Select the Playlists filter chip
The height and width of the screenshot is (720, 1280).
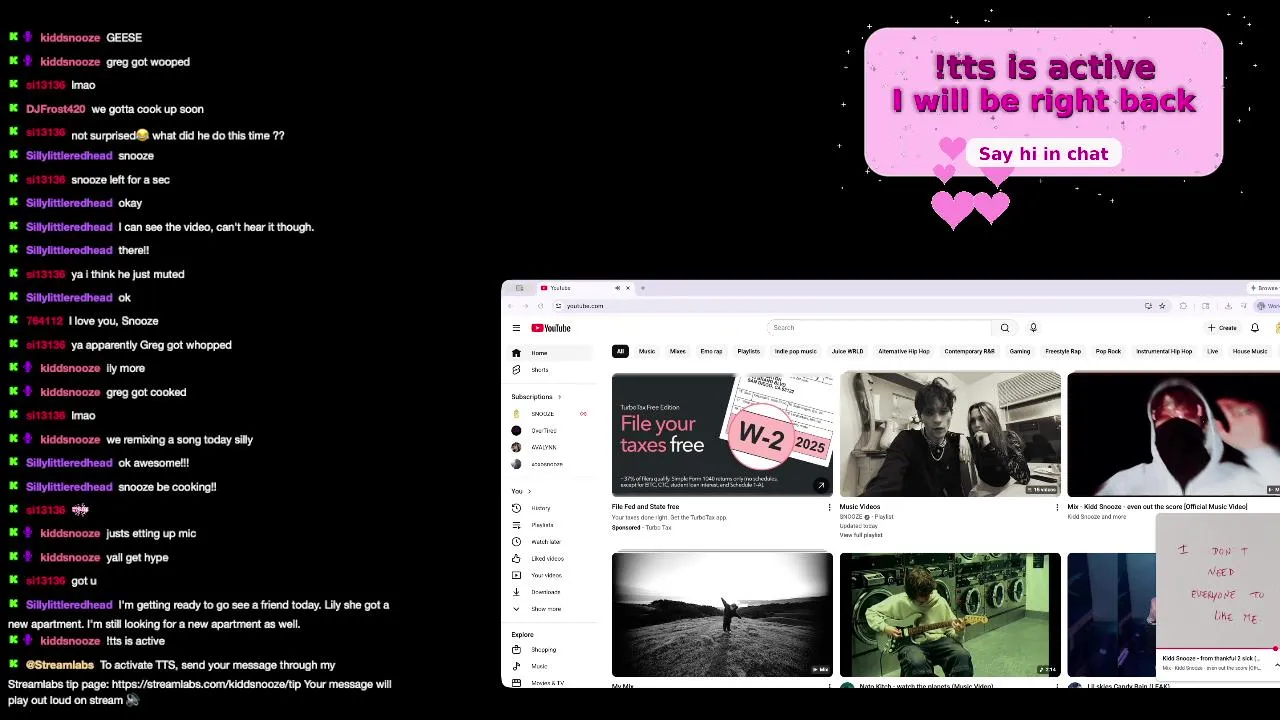pyautogui.click(x=748, y=352)
